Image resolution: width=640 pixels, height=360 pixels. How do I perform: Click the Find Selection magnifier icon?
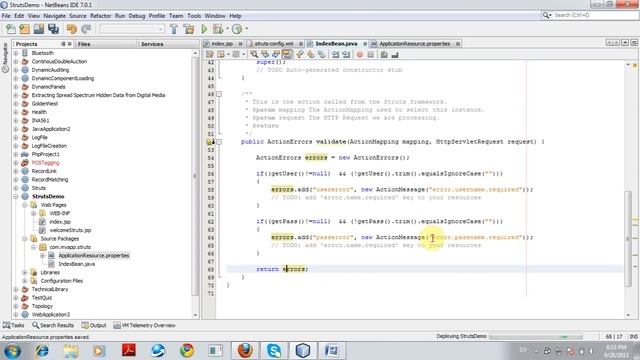coord(254,54)
